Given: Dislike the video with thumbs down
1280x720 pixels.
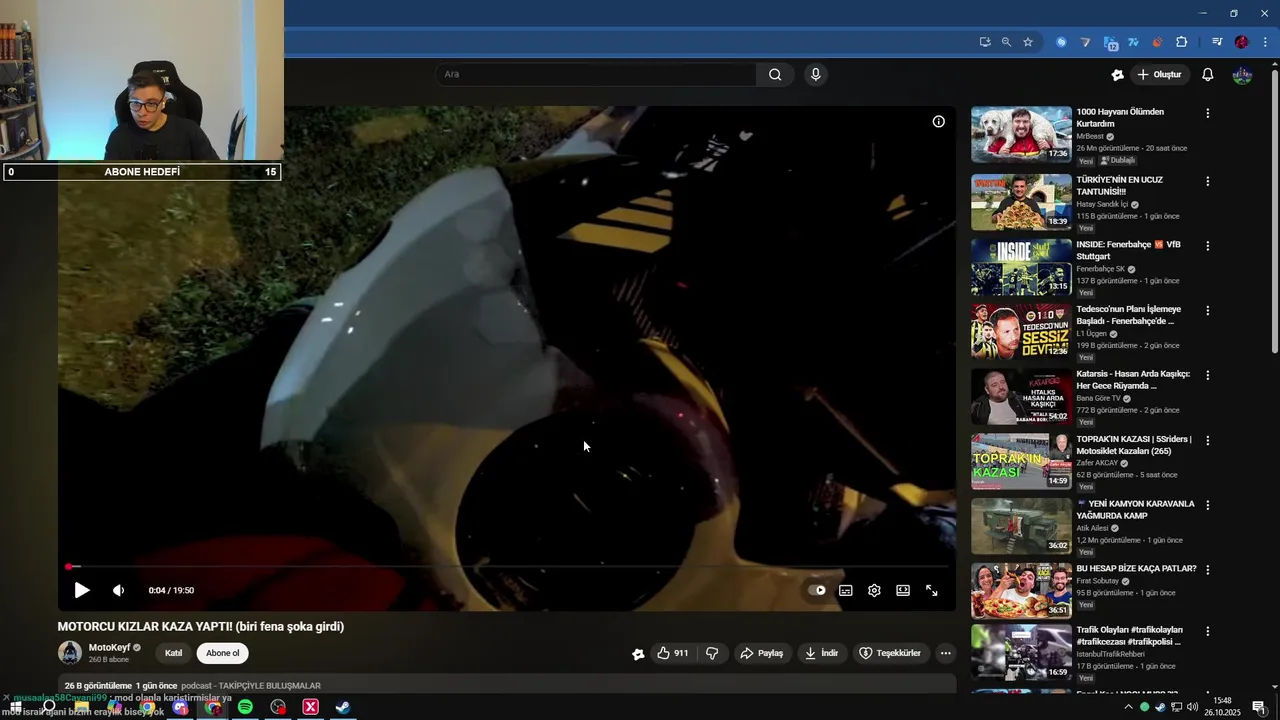Looking at the screenshot, I should coord(712,653).
